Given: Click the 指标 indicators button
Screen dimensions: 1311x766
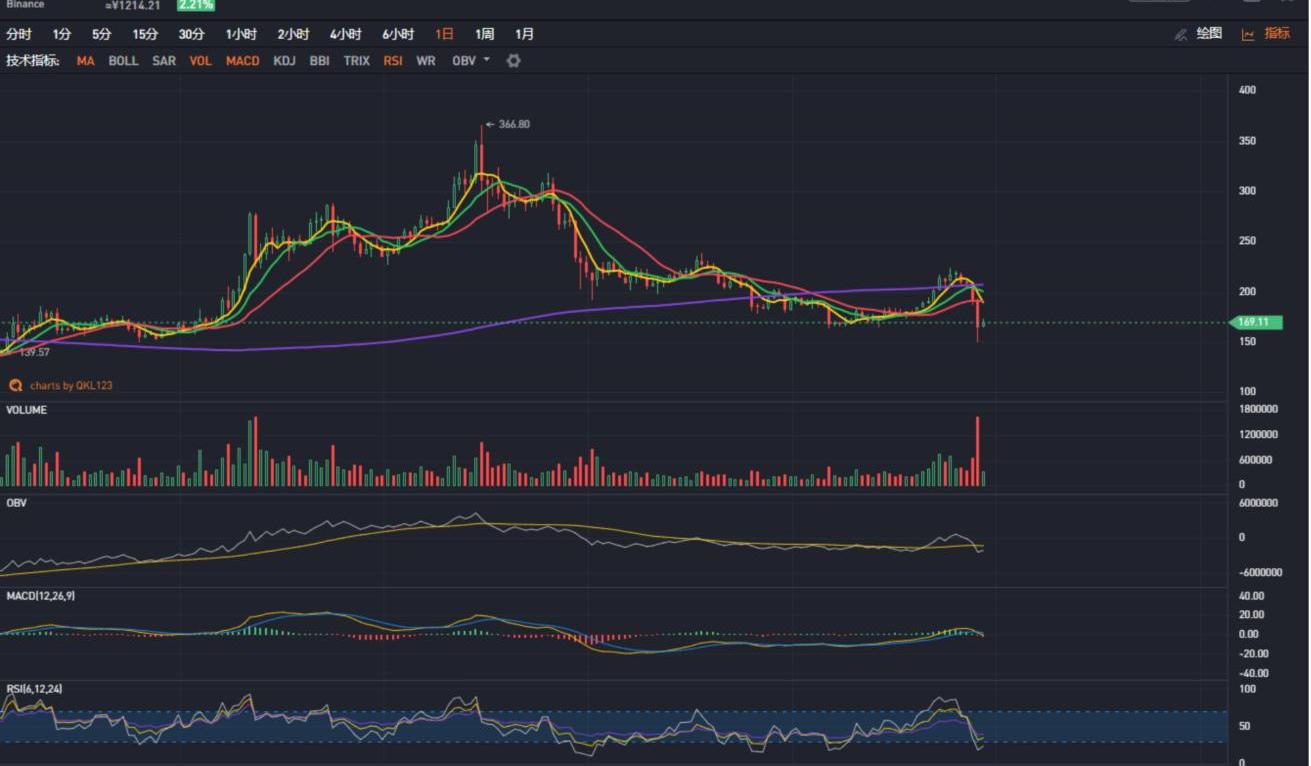Looking at the screenshot, I should (x=1277, y=34).
